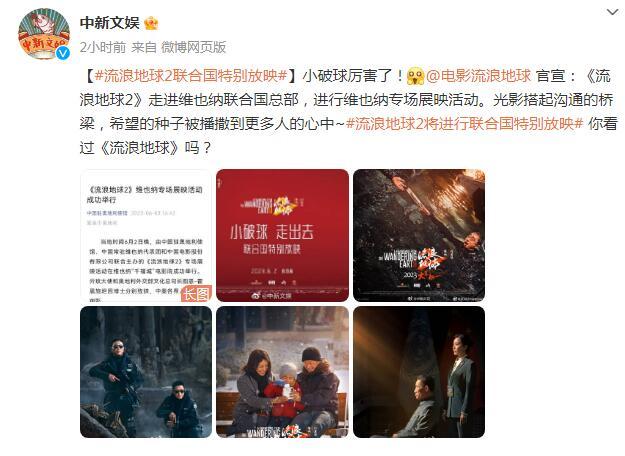The width and height of the screenshot is (625, 456).
Task: Click the @中新文娱 watermark on red poster
Action: (271, 295)
